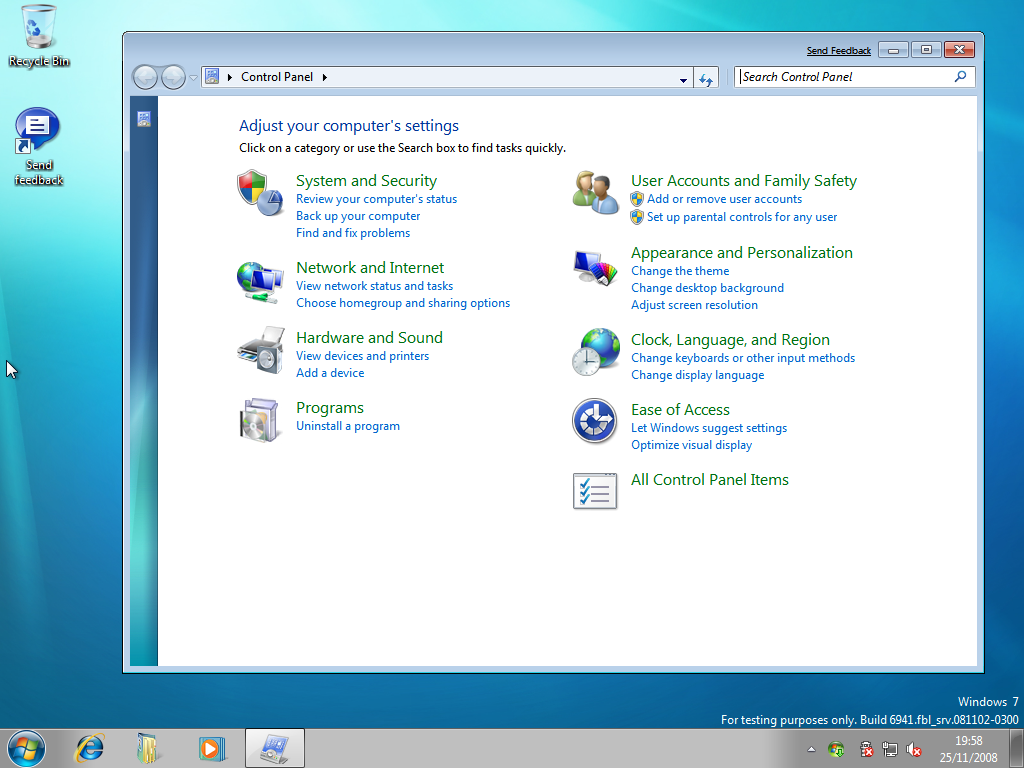Click the Search Control Panel box

coord(845,77)
